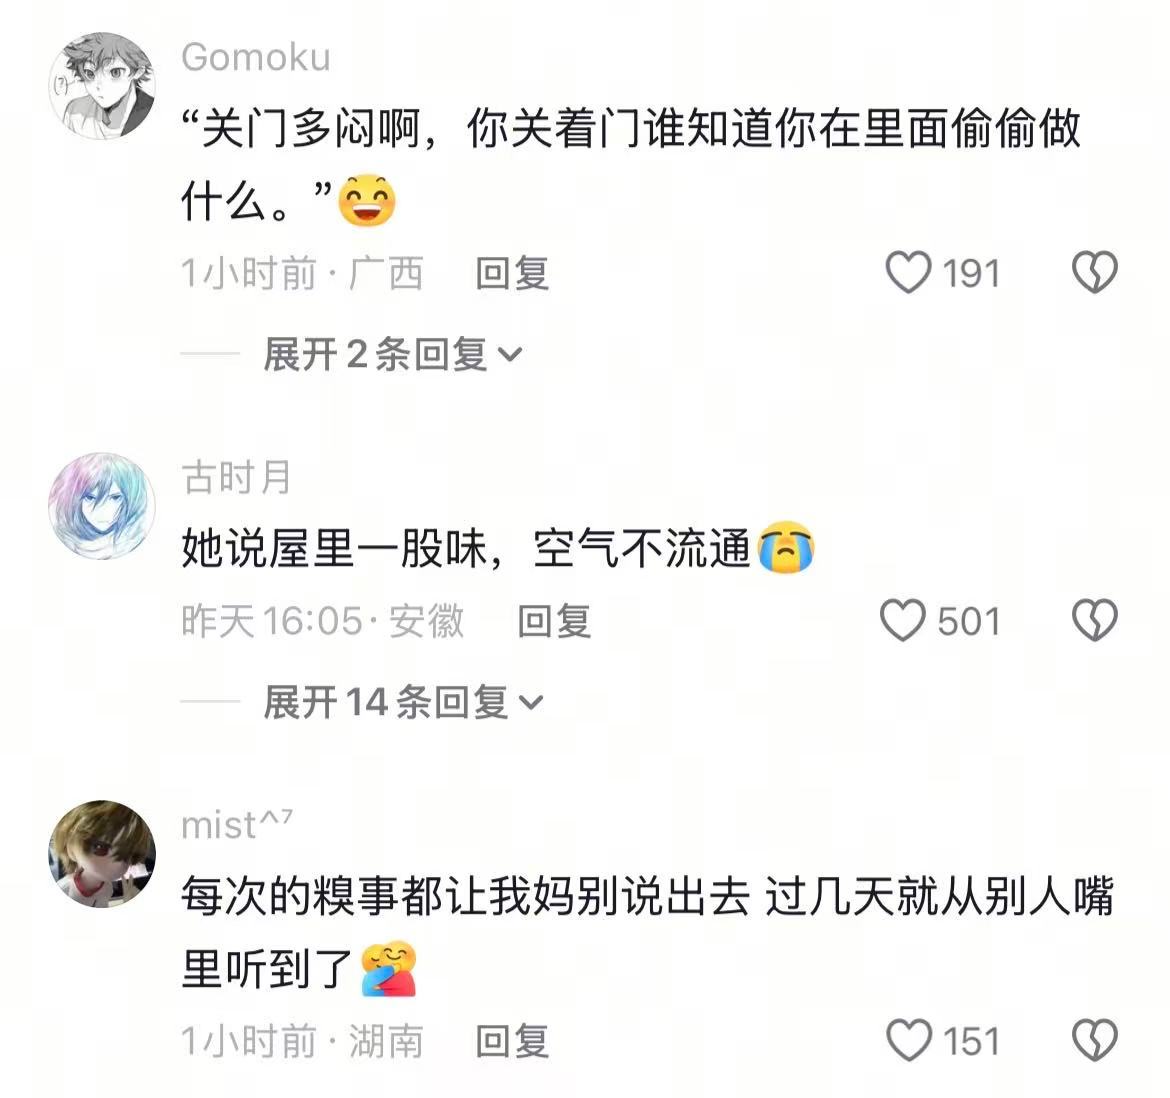Image resolution: width=1170 pixels, height=1098 pixels.
Task: Open mist^7's avatar profile picture
Action: click(x=102, y=853)
